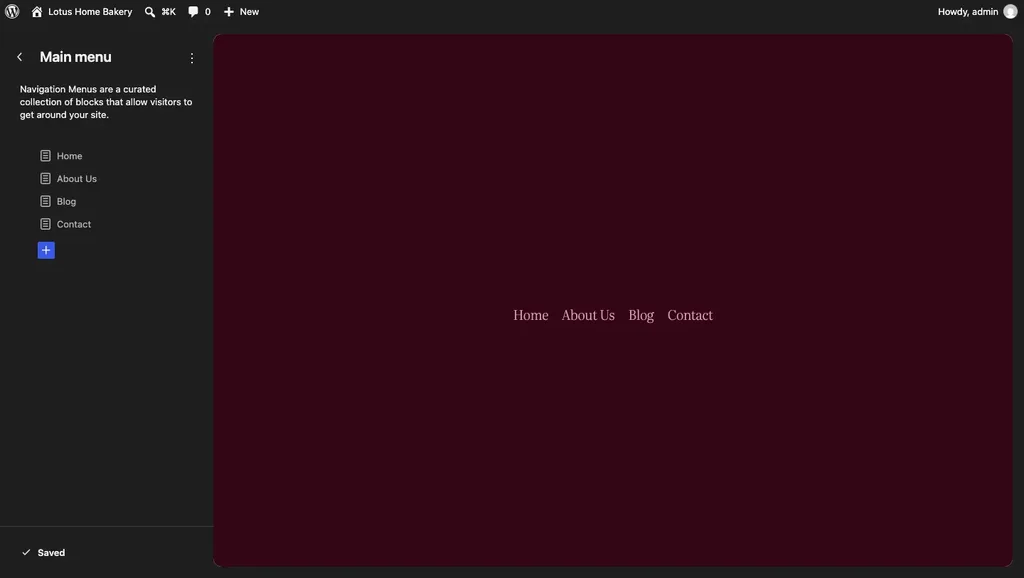Click the About Us link in the preview
The width and height of the screenshot is (1024, 578).
pos(588,315)
